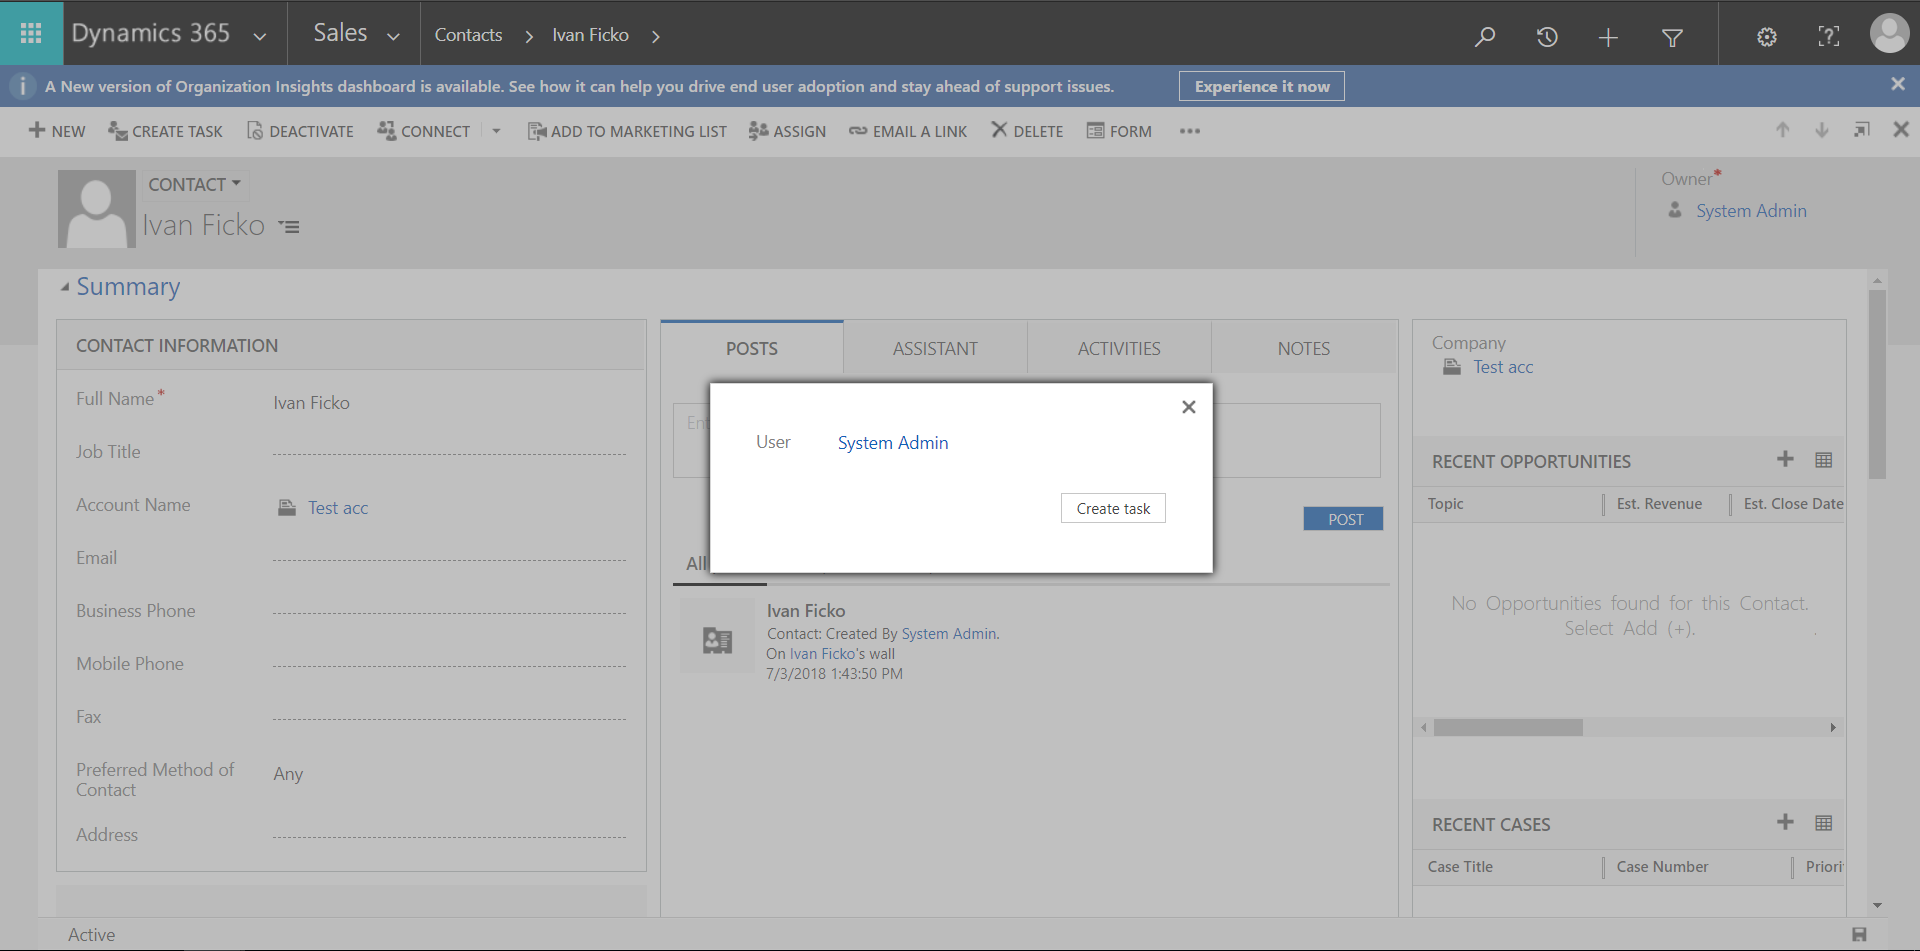1920x951 pixels.
Task: Expand the Sales area dropdown chevron
Action: [393, 37]
